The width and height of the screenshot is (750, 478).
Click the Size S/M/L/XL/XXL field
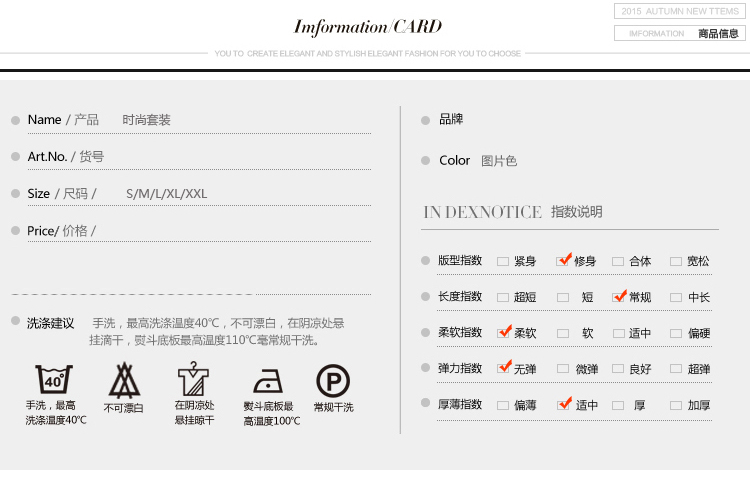pos(166,193)
